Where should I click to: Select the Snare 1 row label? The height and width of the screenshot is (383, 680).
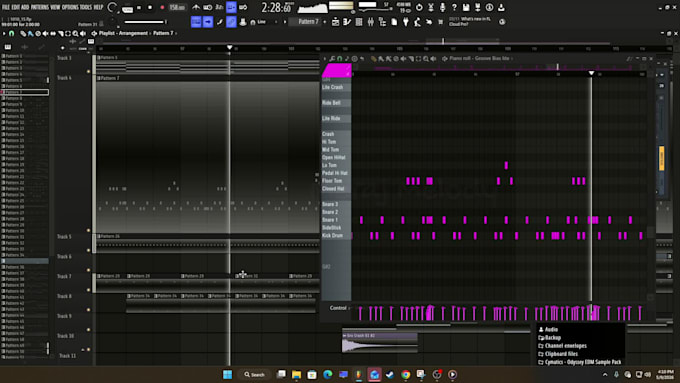tap(330, 220)
